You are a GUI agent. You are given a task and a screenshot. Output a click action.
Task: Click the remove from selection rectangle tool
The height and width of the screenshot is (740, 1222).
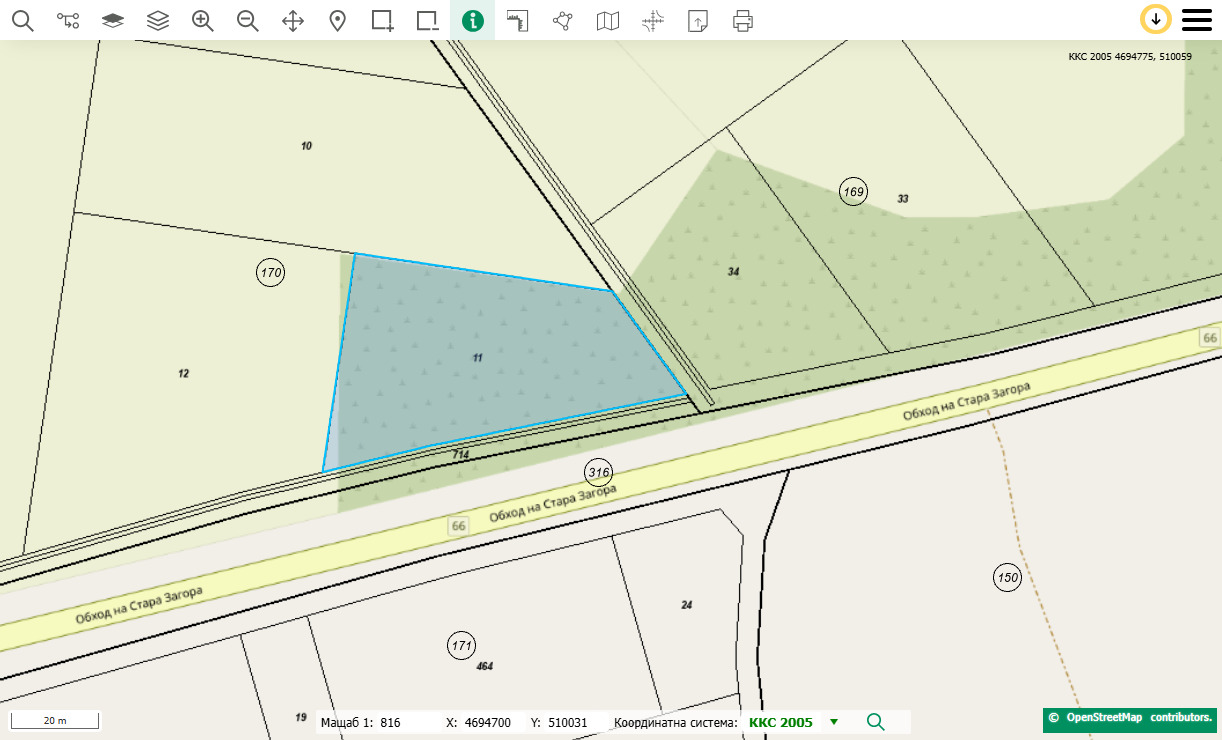click(x=428, y=20)
